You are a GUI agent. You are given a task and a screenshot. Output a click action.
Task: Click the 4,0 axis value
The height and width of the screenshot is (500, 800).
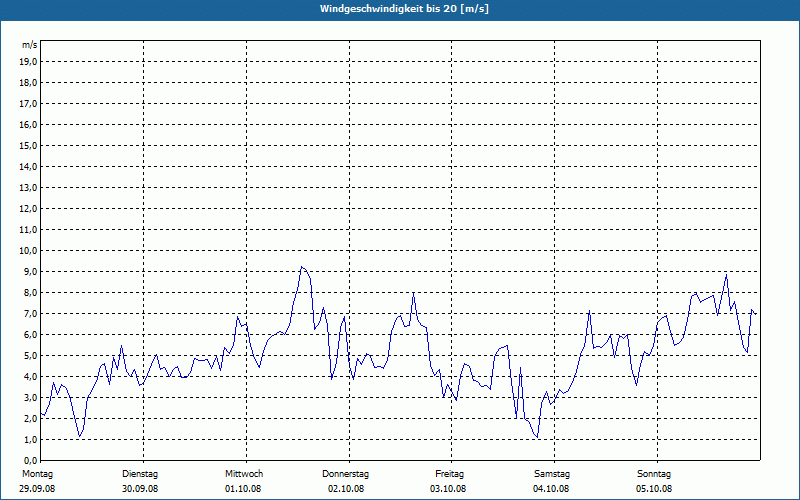[30, 377]
